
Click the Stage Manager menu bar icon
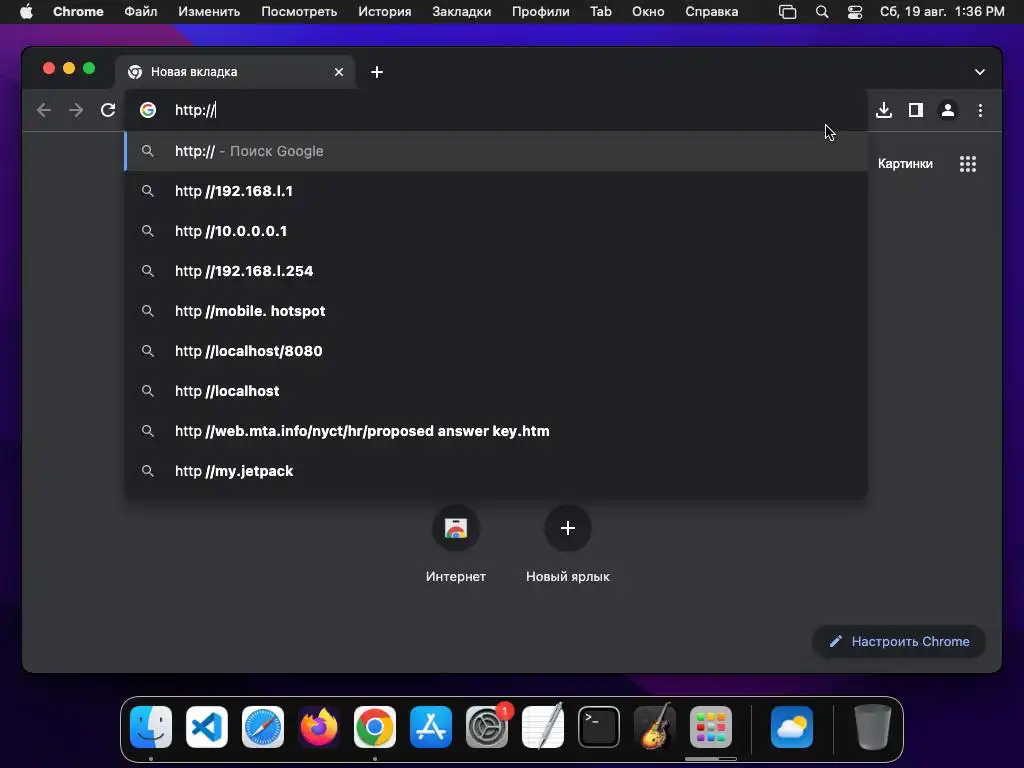[788, 12]
